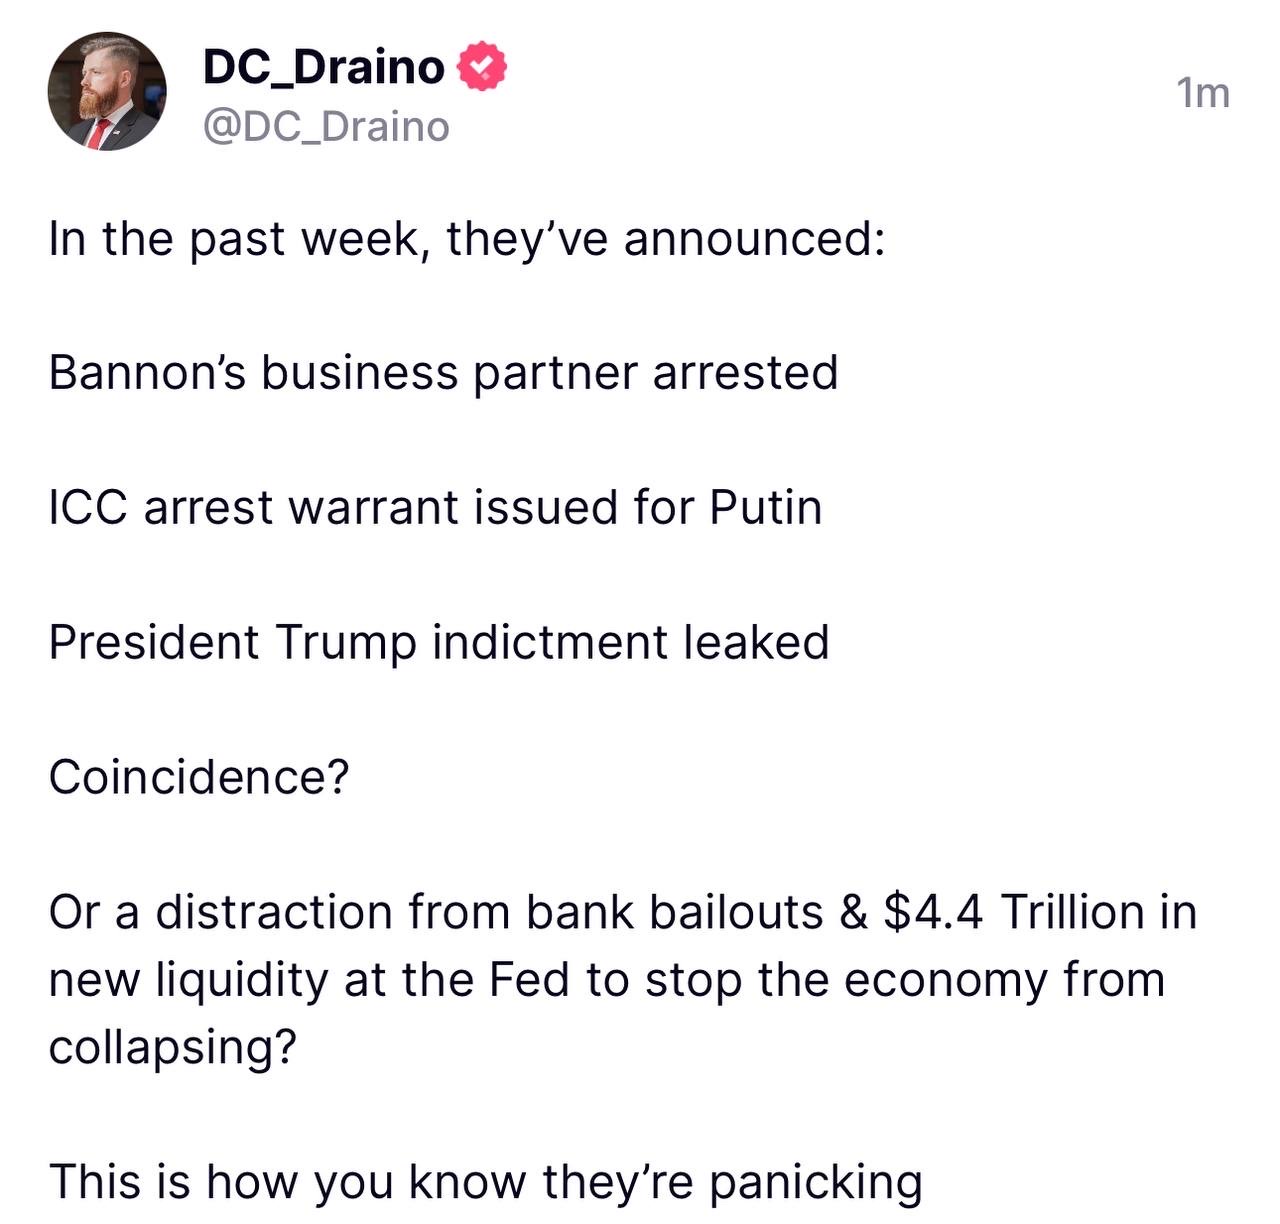
Task: Click the phrase 'new liquidity' in the post
Action: (188, 981)
